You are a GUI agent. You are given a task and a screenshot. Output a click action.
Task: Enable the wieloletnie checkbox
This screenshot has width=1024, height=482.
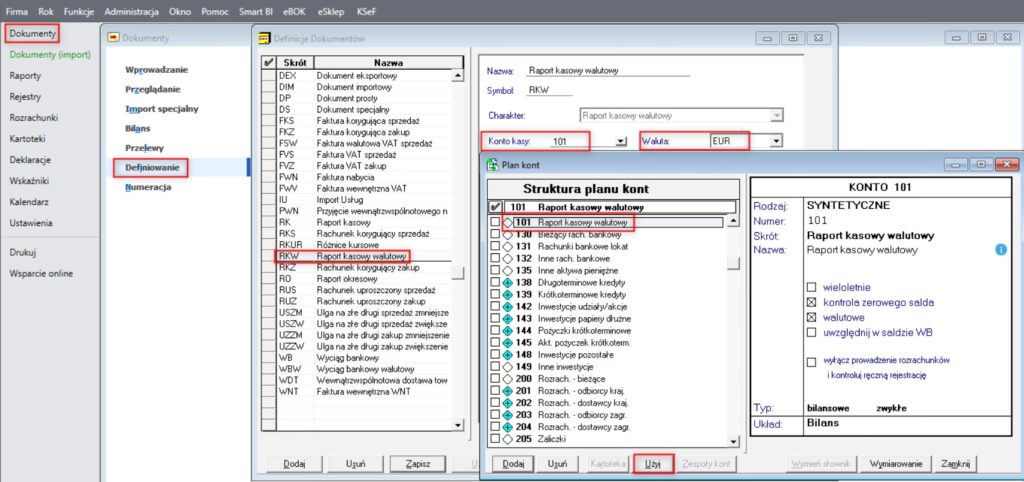click(x=812, y=287)
